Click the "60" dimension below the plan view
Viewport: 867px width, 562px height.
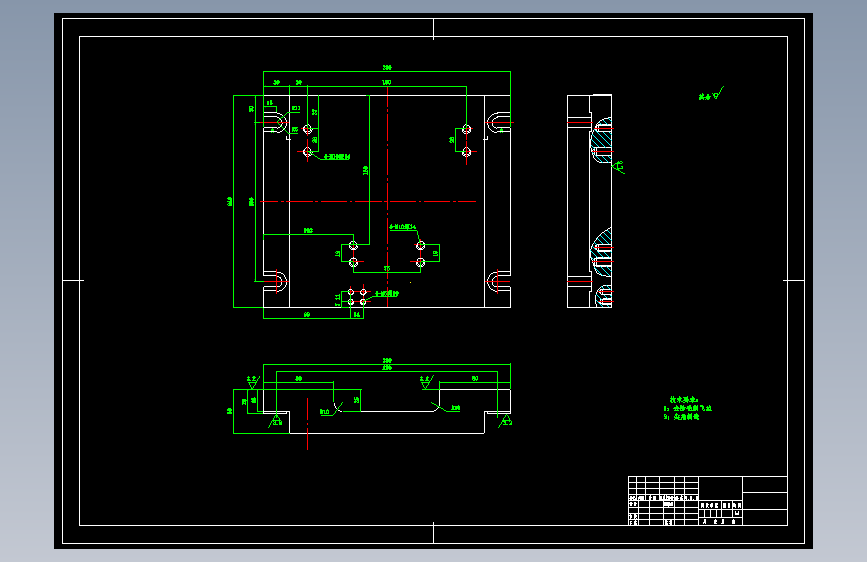[307, 315]
